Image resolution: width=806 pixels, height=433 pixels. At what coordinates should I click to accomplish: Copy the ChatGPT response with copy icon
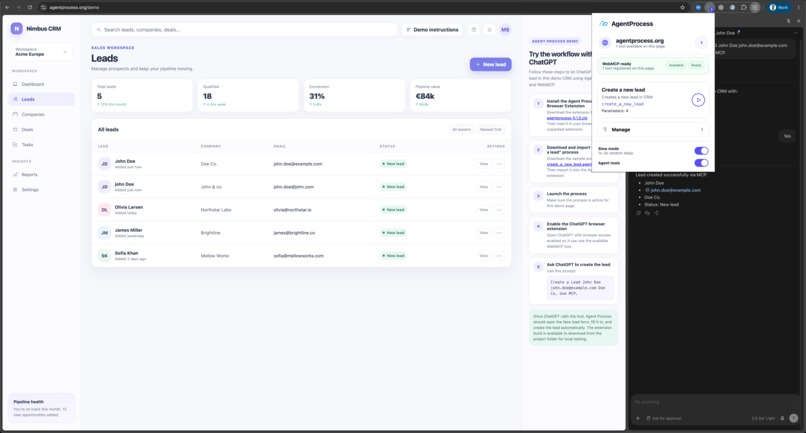[x=638, y=213]
